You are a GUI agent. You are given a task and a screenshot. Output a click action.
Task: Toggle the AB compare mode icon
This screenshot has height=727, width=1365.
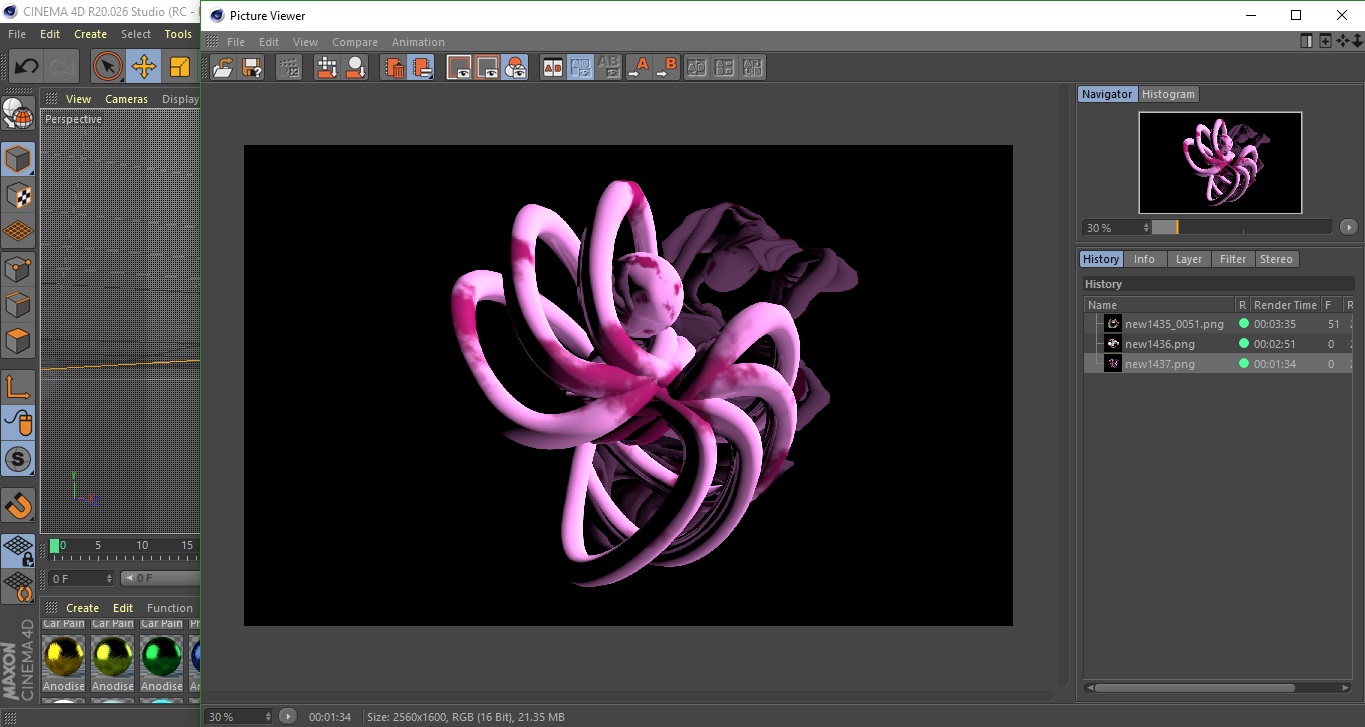coord(552,67)
